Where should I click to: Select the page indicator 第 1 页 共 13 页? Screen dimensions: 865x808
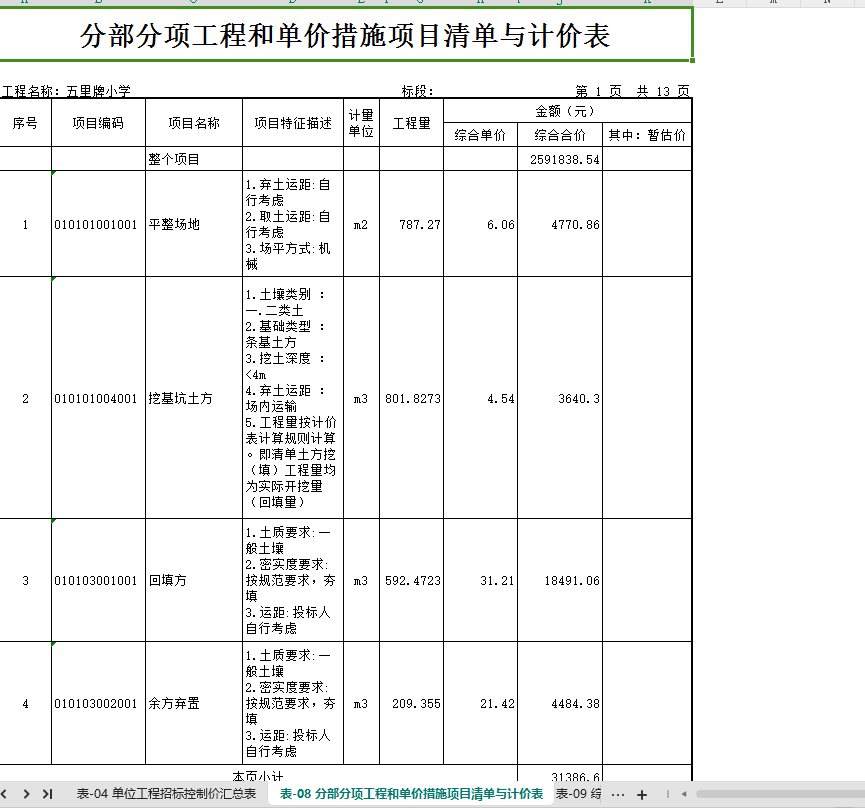(x=632, y=91)
